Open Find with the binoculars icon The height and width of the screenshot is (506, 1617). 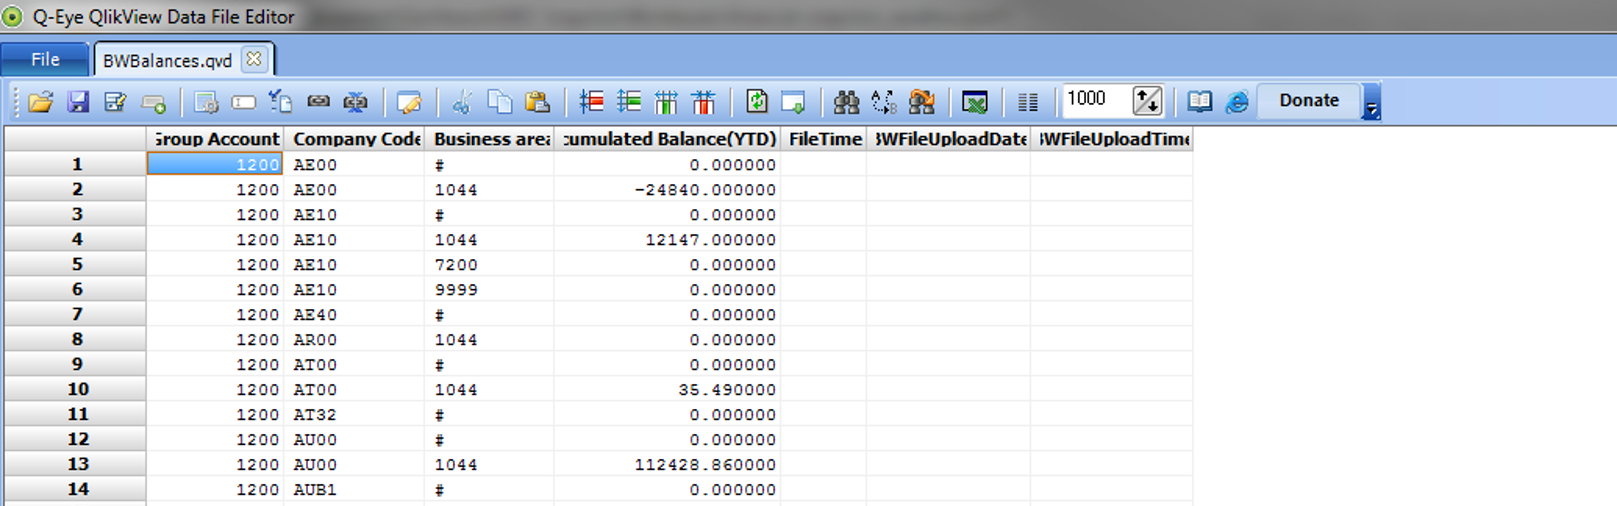(x=846, y=101)
